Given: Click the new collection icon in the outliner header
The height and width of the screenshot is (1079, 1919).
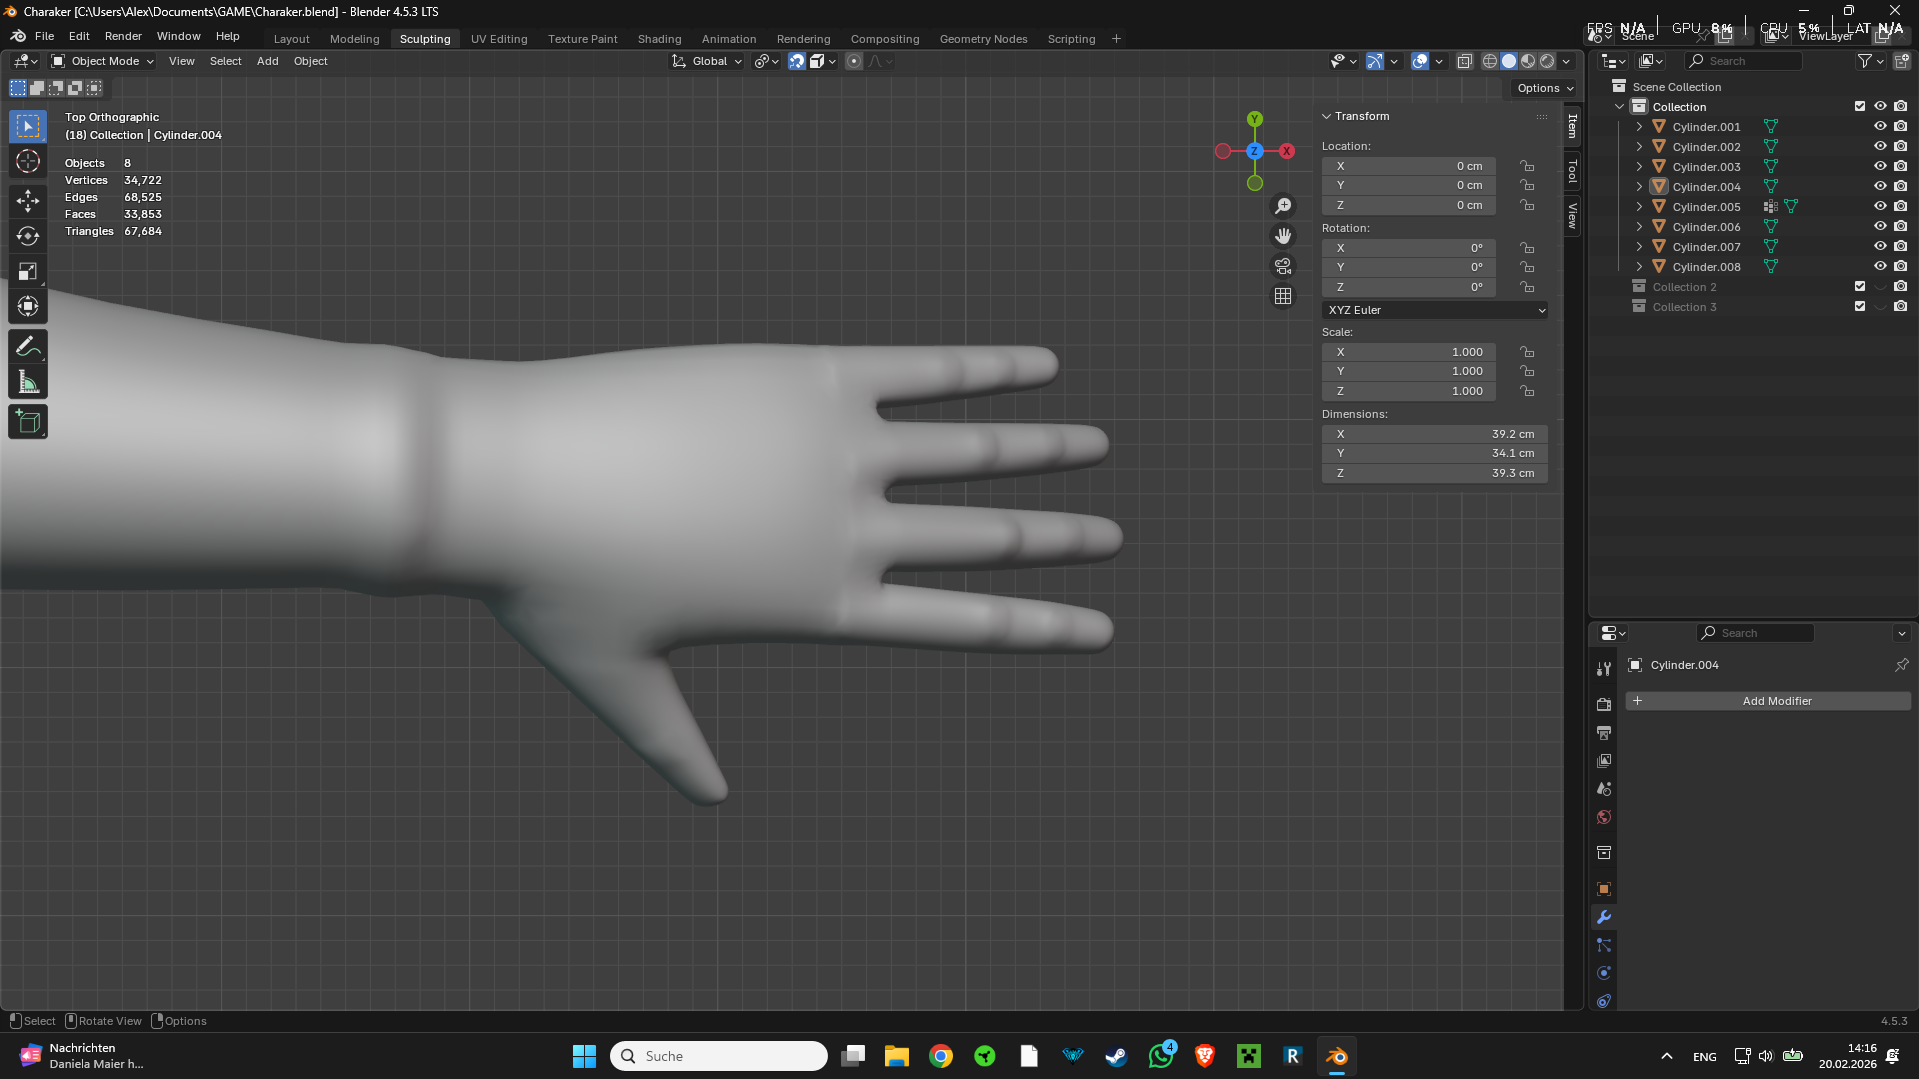Looking at the screenshot, I should click(x=1902, y=61).
